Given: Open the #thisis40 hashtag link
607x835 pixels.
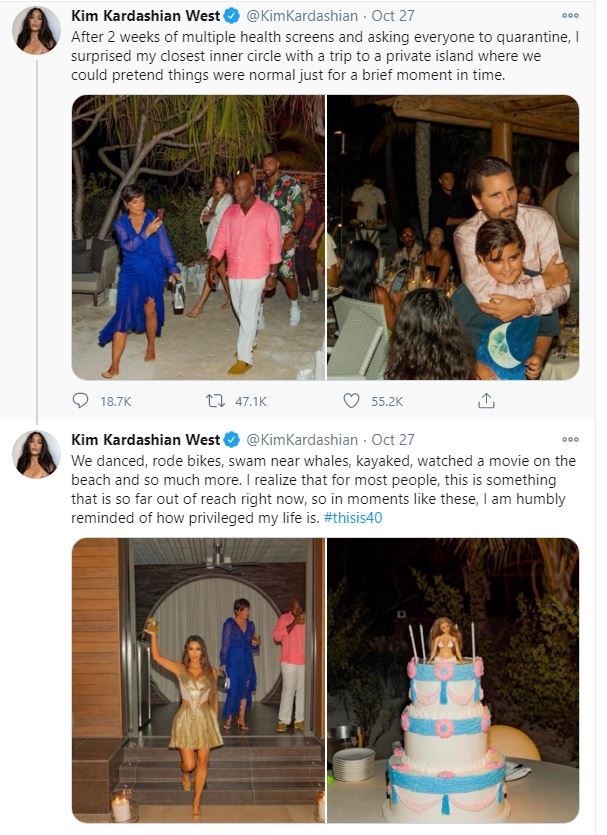Looking at the screenshot, I should click(353, 518).
